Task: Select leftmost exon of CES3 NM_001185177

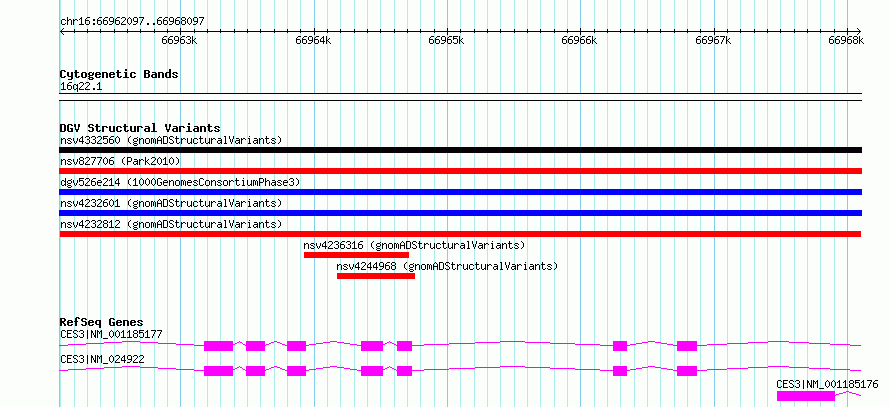Action: pyautogui.click(x=219, y=346)
